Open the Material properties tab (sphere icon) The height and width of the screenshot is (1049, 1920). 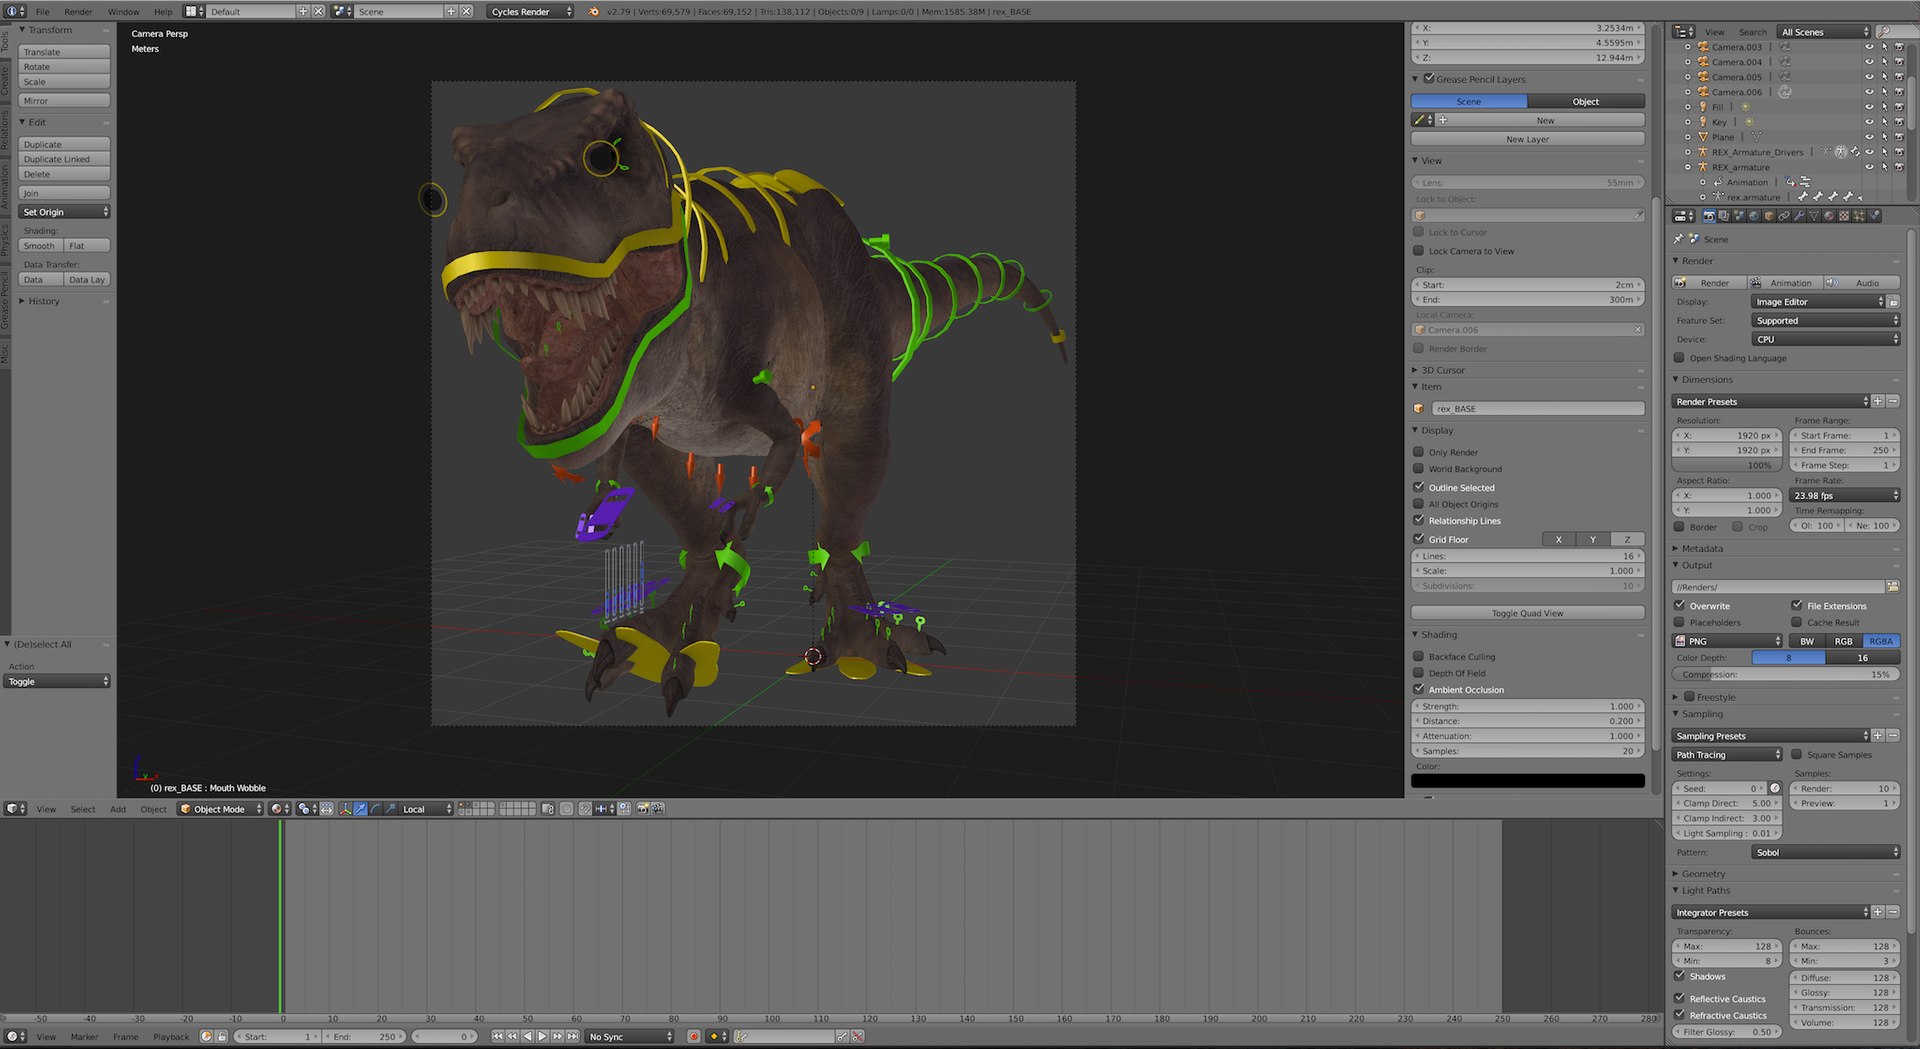[1829, 215]
